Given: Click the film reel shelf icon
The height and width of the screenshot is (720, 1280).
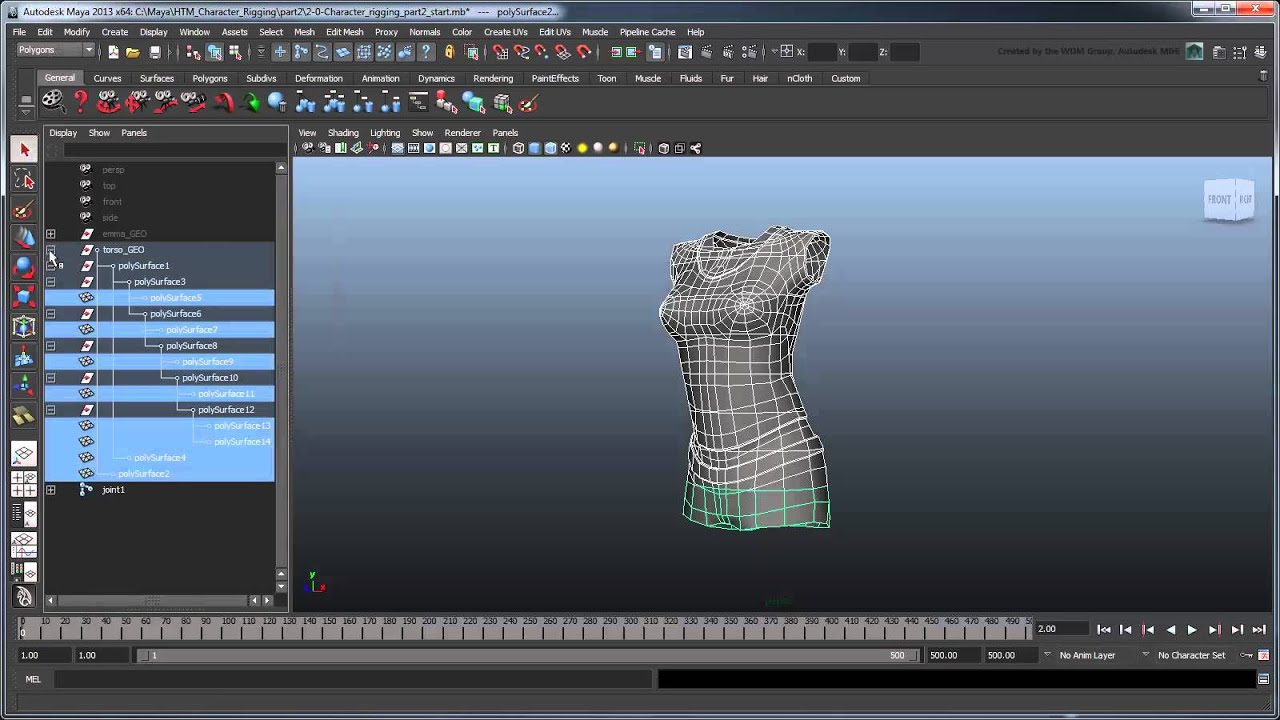Looking at the screenshot, I should pyautogui.click(x=53, y=102).
